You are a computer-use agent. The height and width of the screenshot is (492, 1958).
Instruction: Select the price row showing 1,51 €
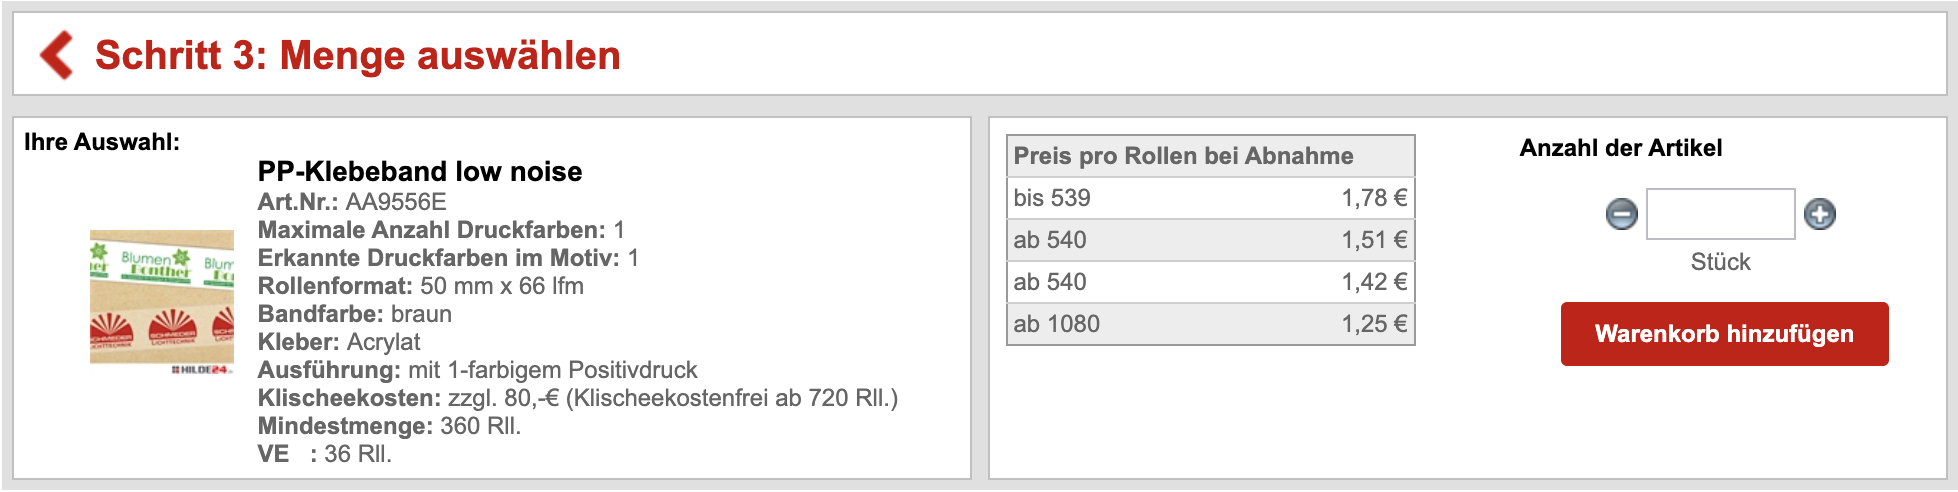point(1210,240)
